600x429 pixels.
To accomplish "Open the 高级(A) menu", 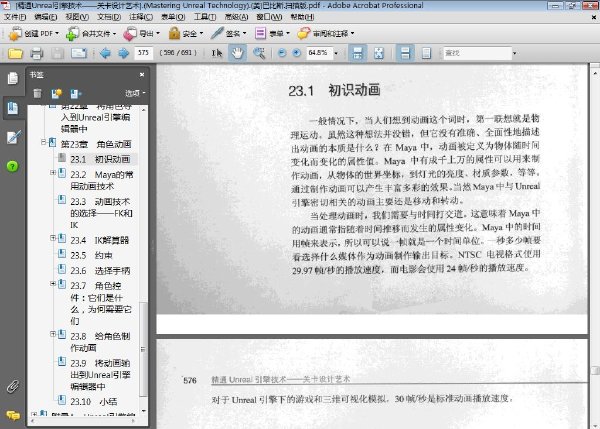I will click(236, 17).
